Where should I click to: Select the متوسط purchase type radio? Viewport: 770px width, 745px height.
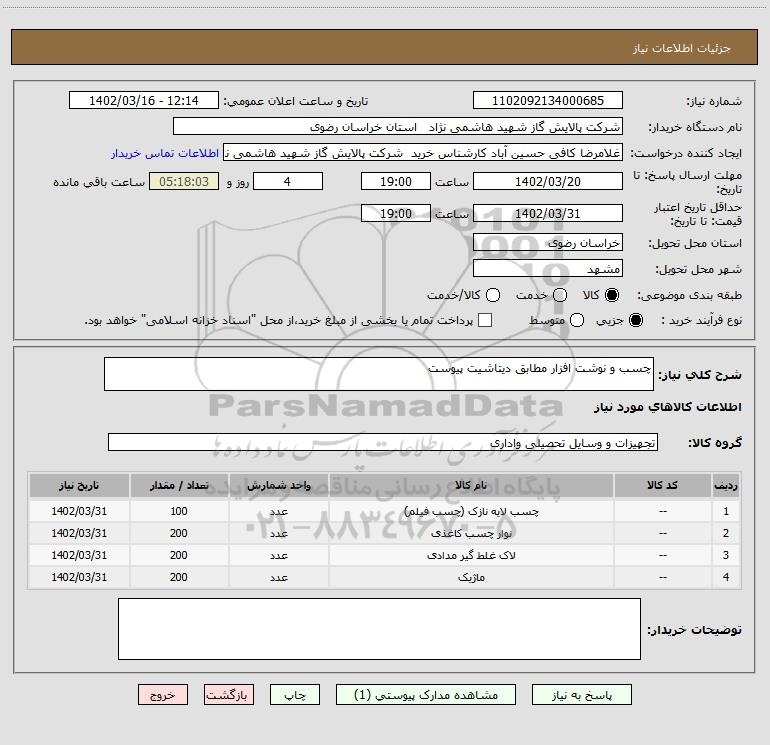tap(577, 320)
